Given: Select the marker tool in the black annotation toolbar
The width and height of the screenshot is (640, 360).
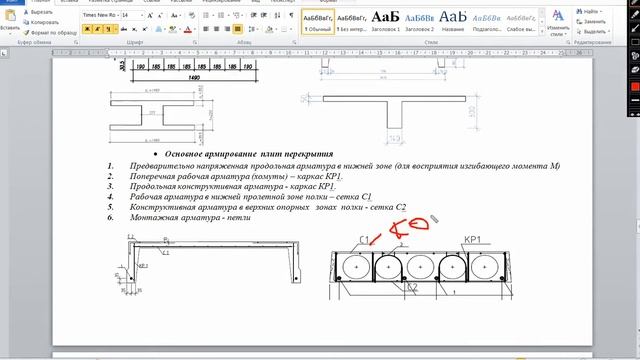Looking at the screenshot, I should click(635, 15).
